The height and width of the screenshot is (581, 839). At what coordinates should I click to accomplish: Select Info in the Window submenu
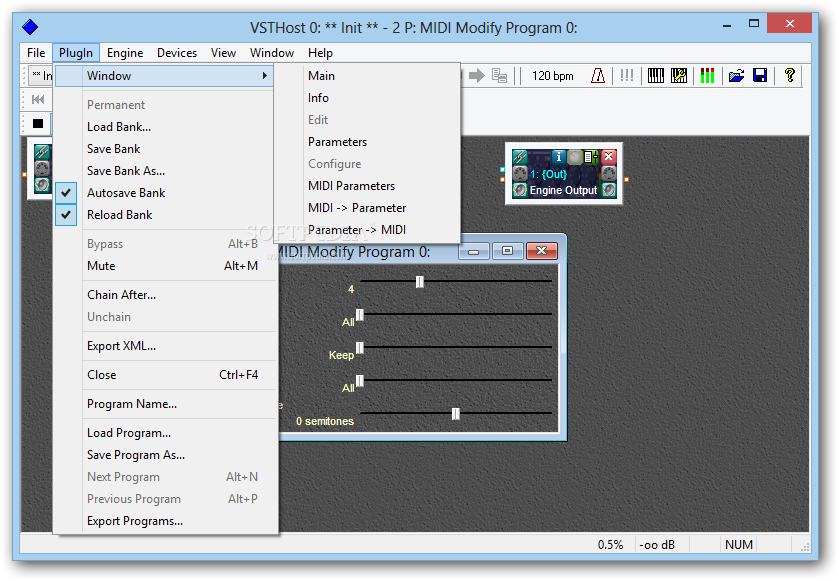point(367,98)
